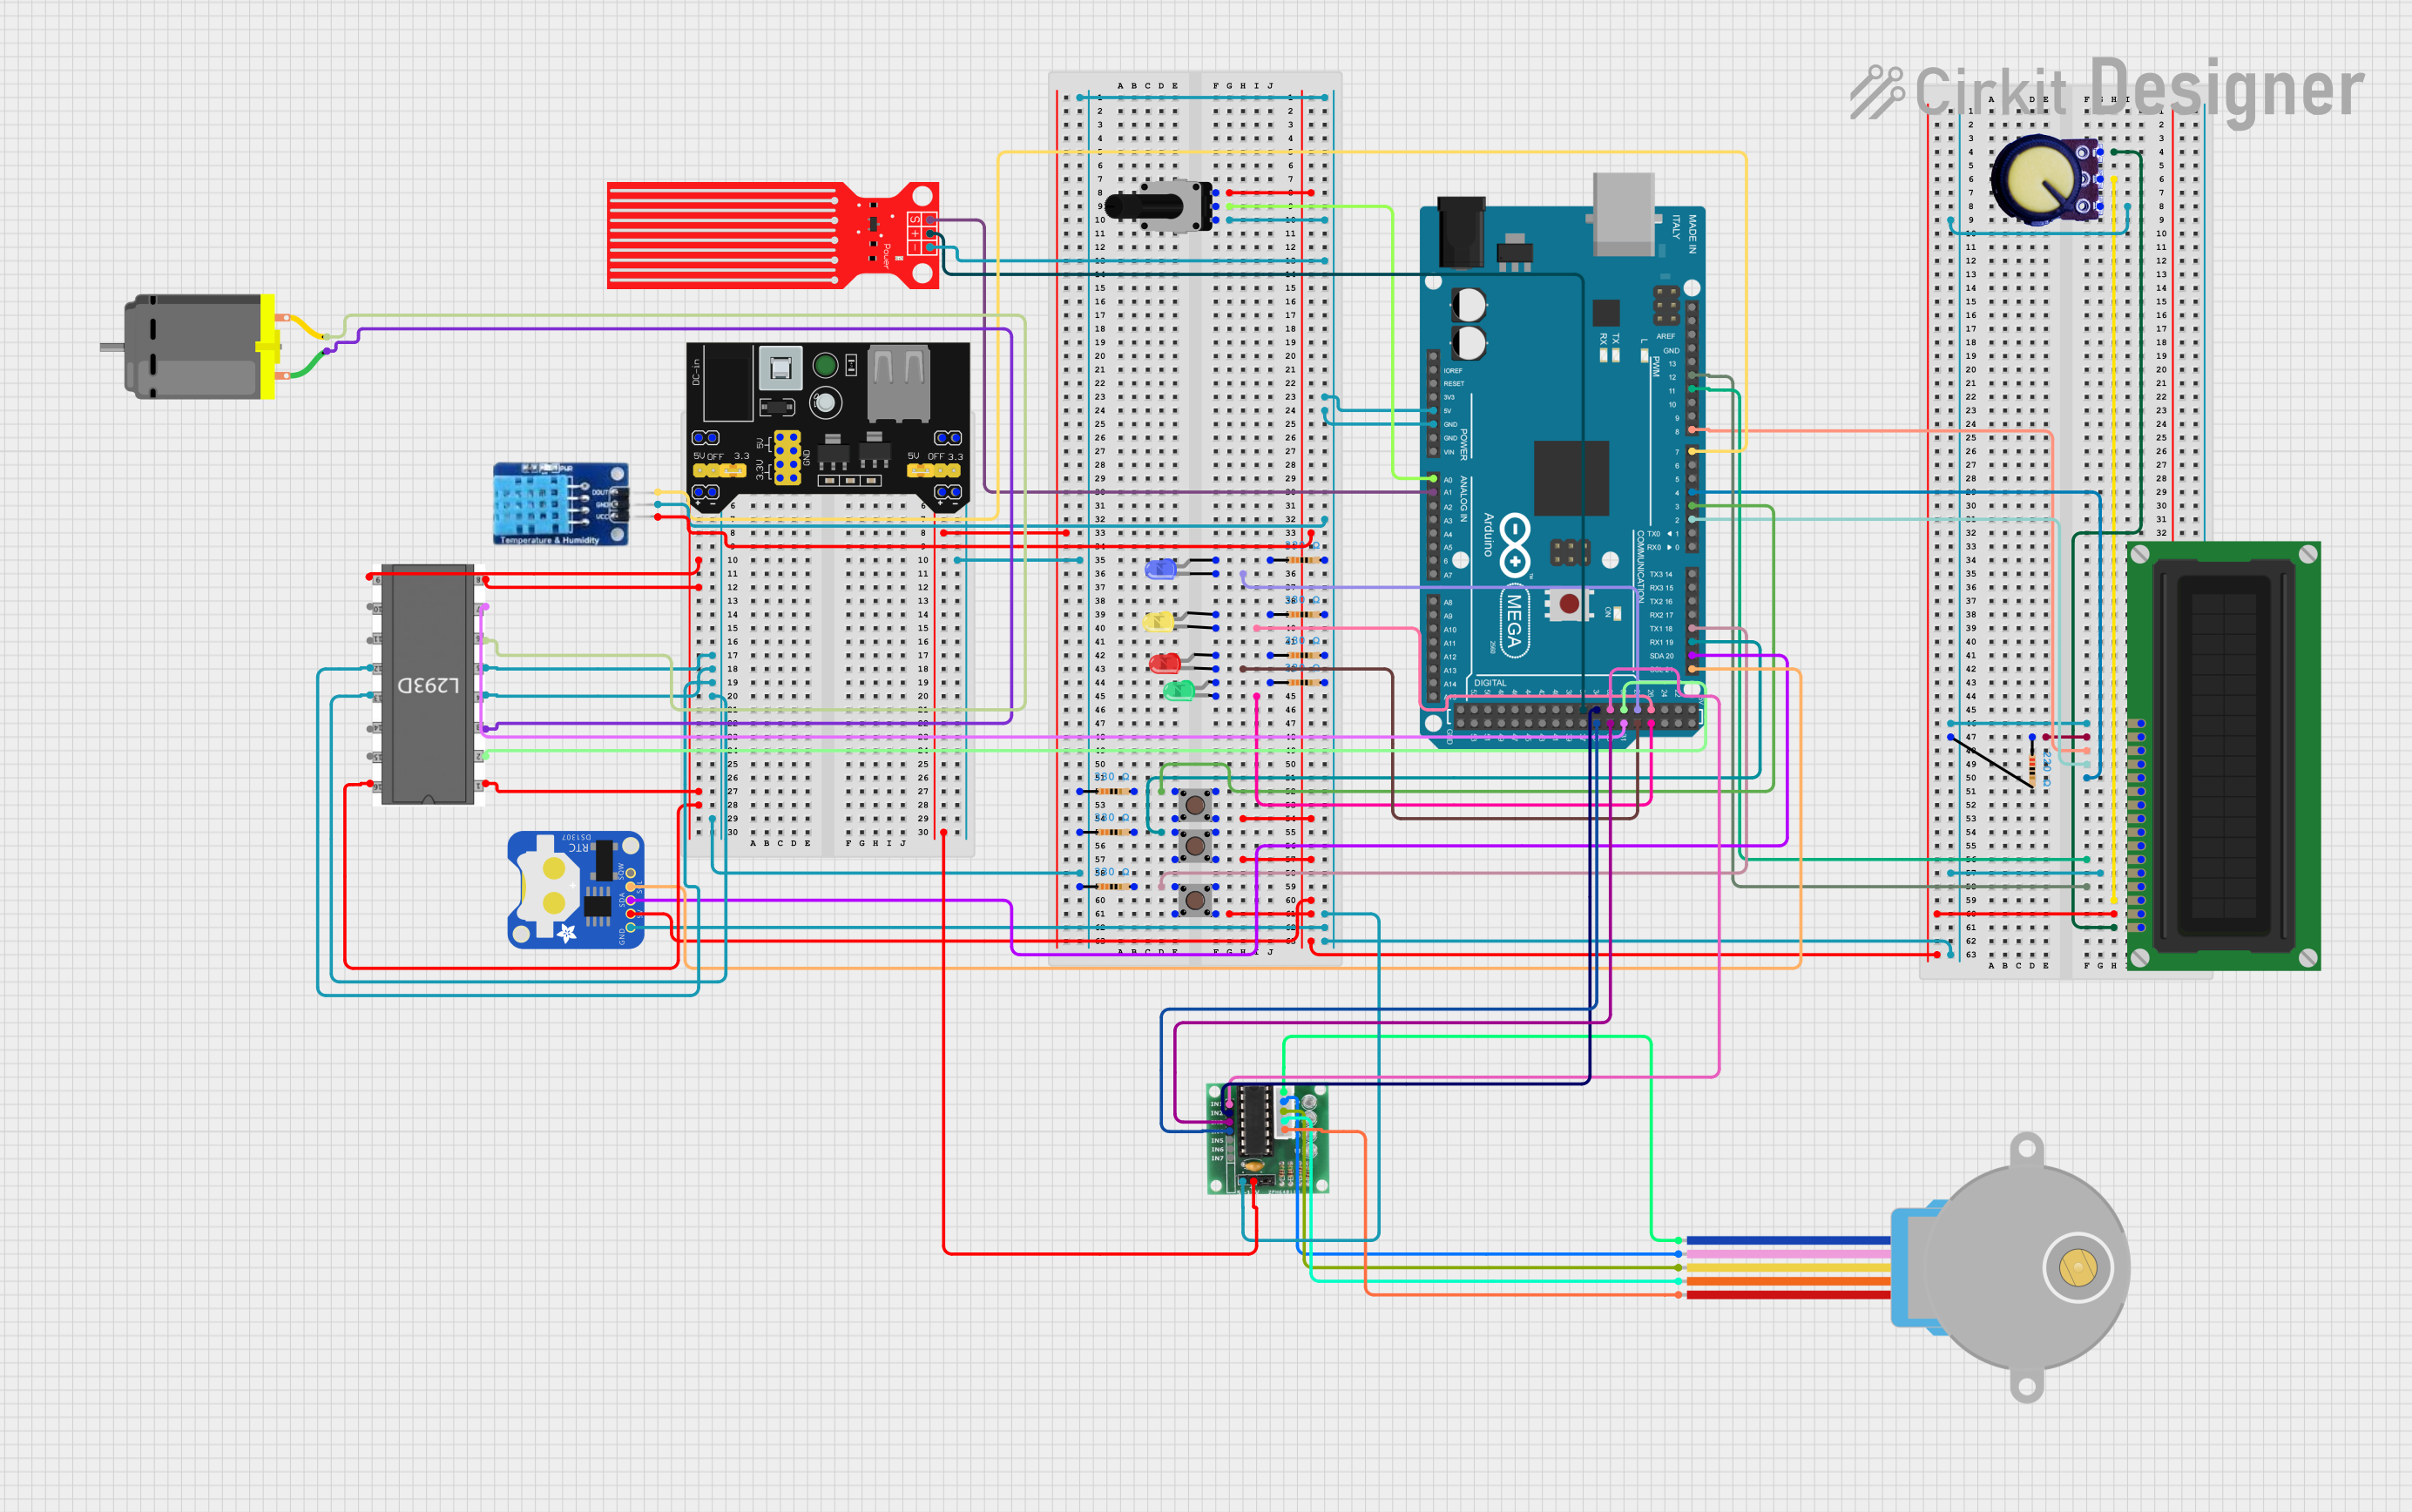Screen dimensions: 2412x1512
Task: Click the right 5V/OFF/3.3 jumper selector
Action: pos(934,469)
